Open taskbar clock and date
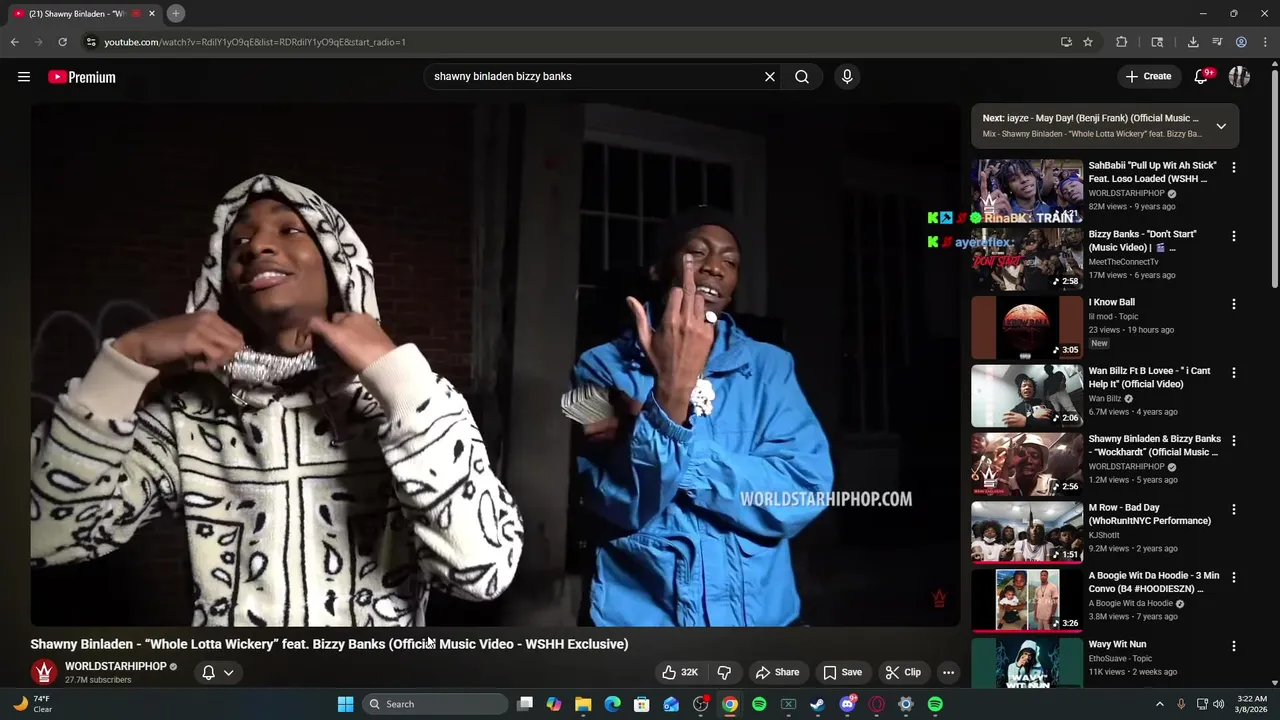 (x=1251, y=704)
